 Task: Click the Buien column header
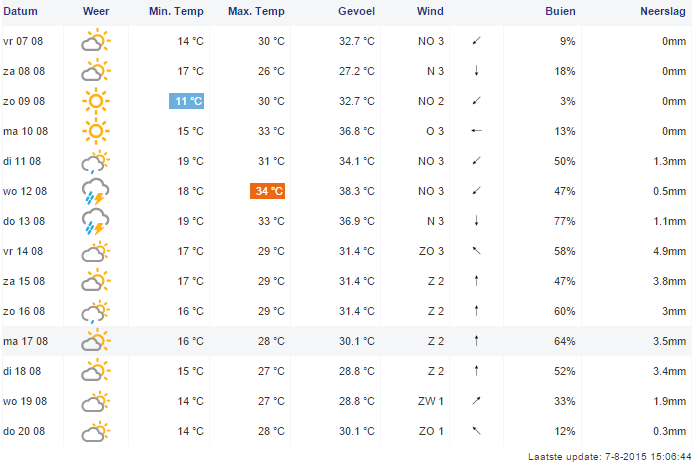pyautogui.click(x=560, y=11)
